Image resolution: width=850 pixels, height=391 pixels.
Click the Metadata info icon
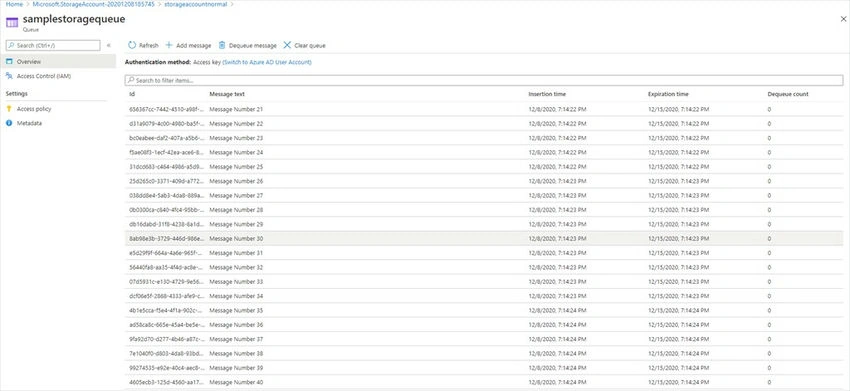pyautogui.click(x=9, y=123)
